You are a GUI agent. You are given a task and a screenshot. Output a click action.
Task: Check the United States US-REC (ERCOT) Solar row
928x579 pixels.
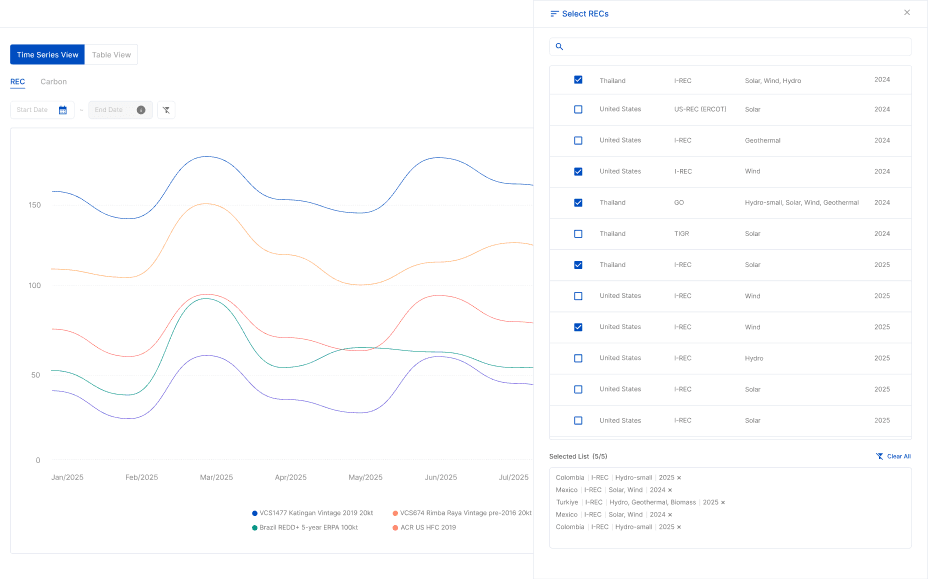coord(578,110)
